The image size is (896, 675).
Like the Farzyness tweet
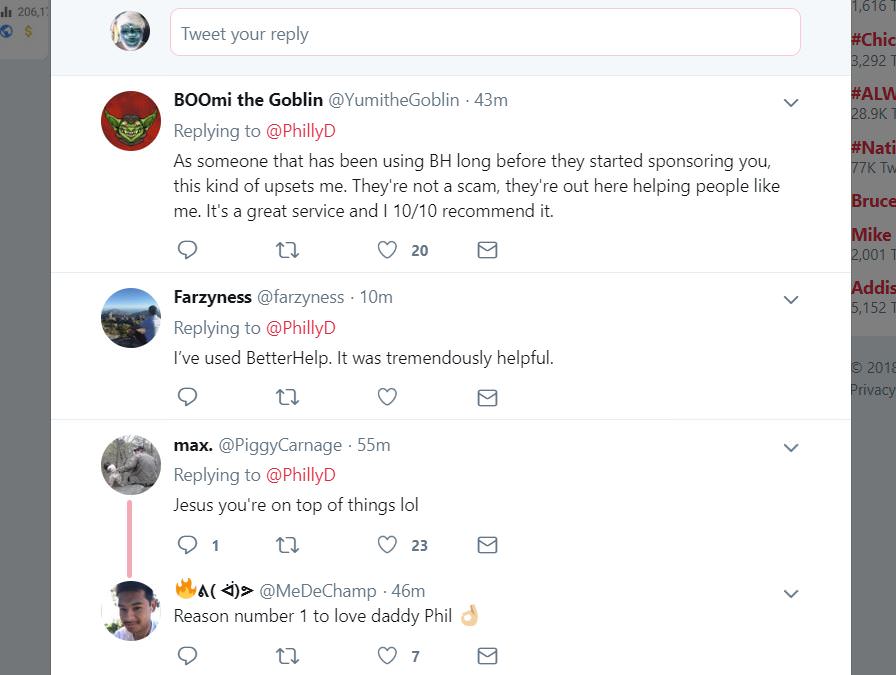tap(387, 397)
